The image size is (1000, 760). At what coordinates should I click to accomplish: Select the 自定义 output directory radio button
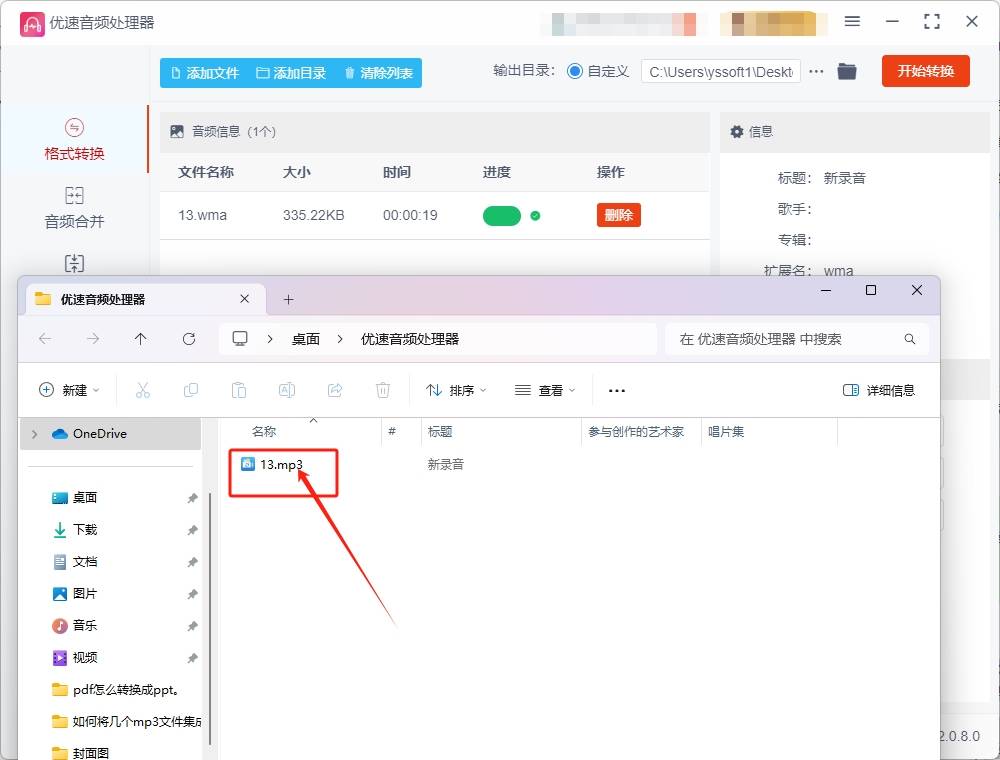575,71
